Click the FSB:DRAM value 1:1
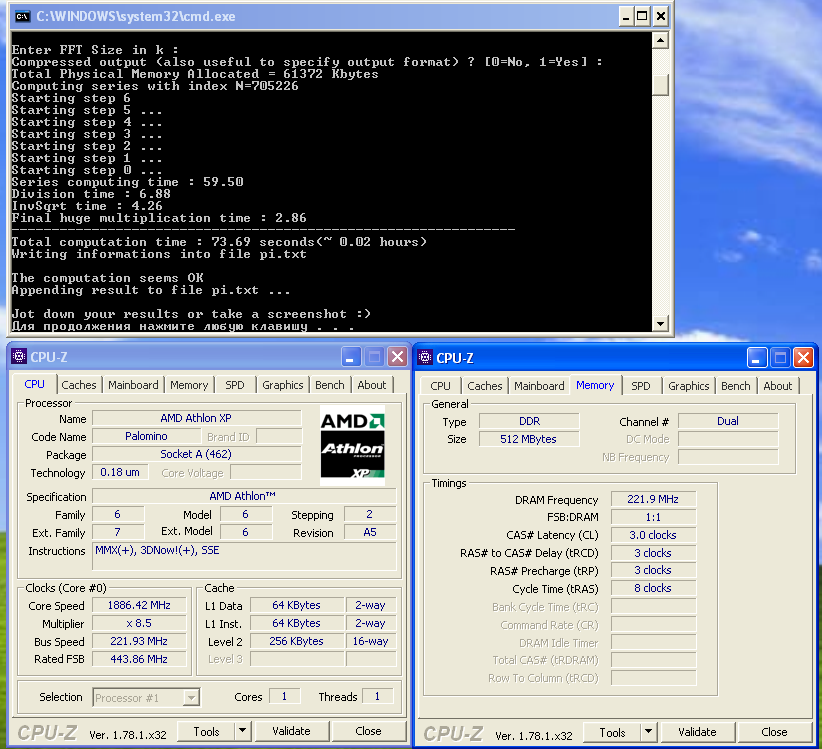 [x=654, y=517]
